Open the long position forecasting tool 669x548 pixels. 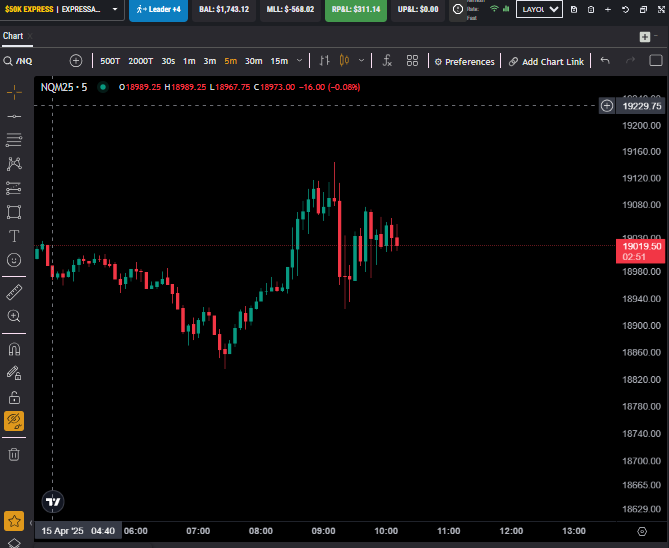pos(14,188)
